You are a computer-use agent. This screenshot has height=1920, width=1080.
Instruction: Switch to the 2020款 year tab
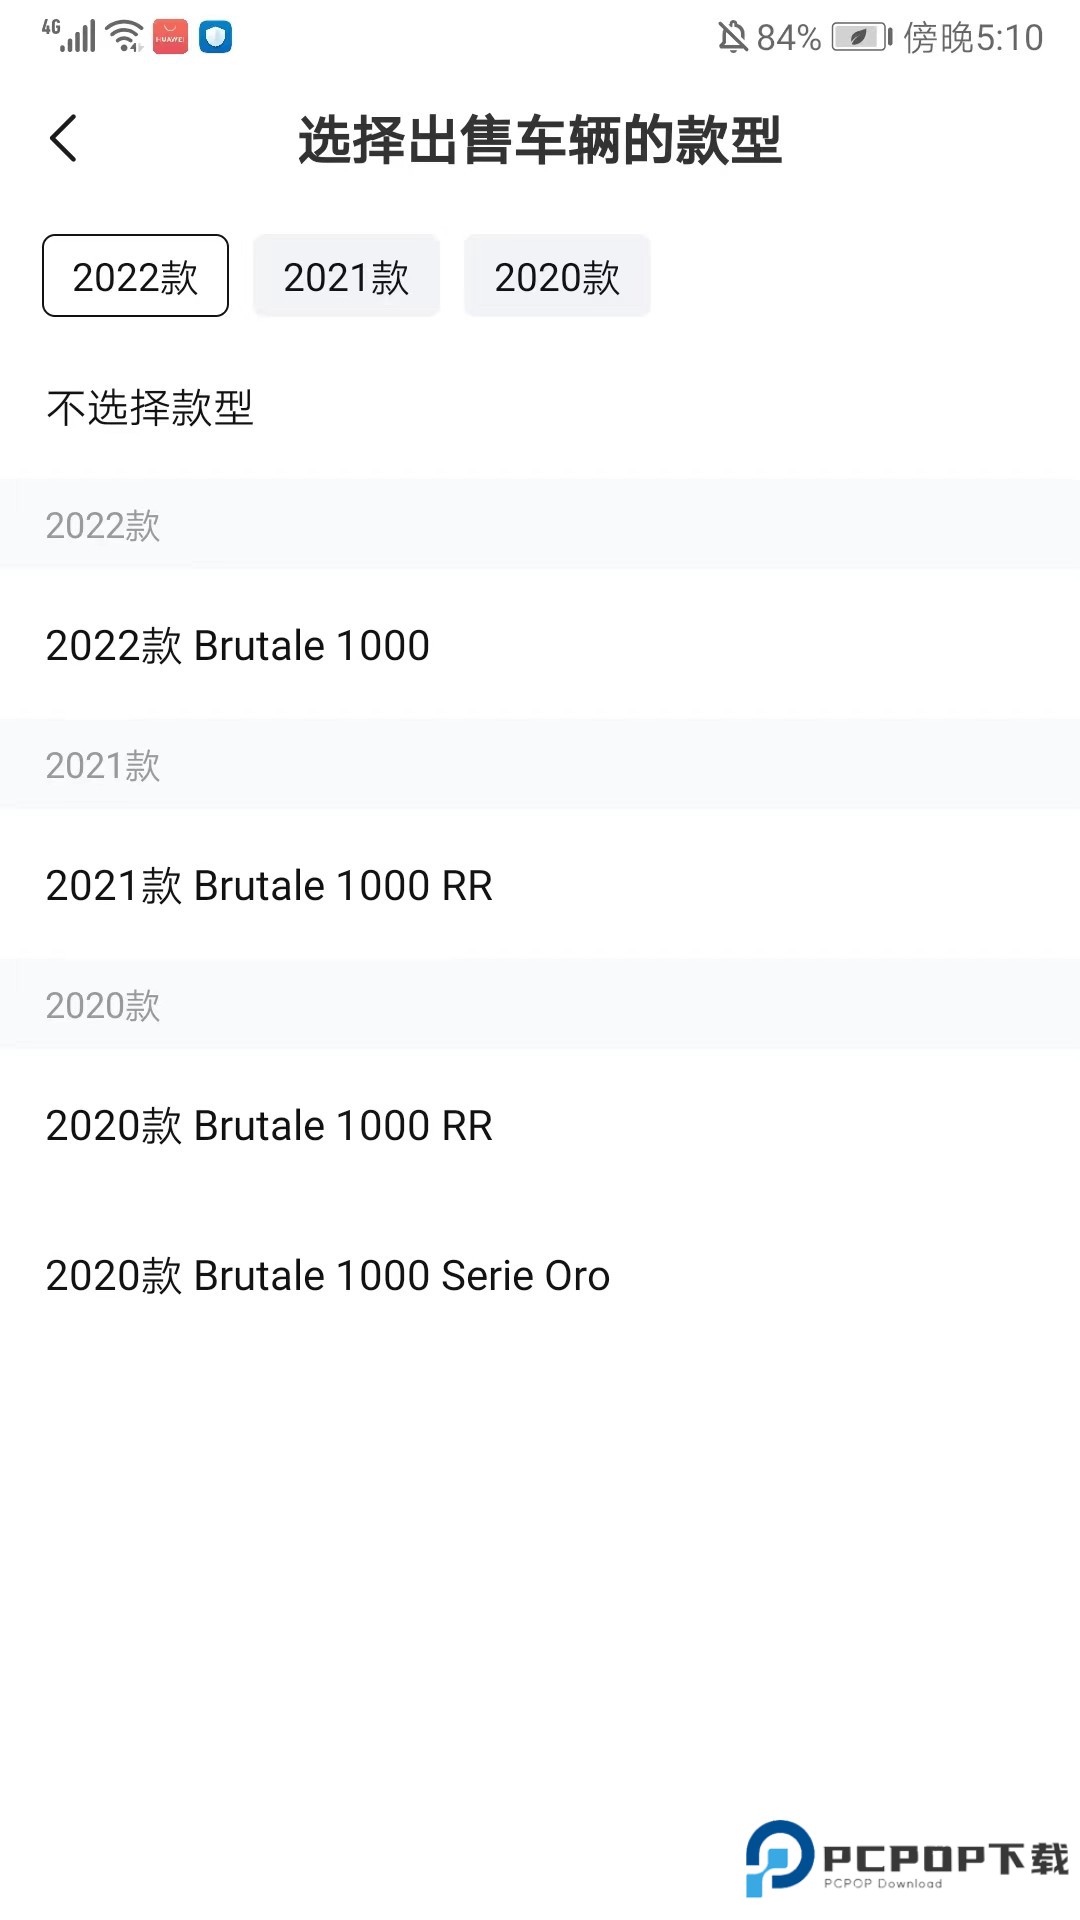(x=557, y=276)
